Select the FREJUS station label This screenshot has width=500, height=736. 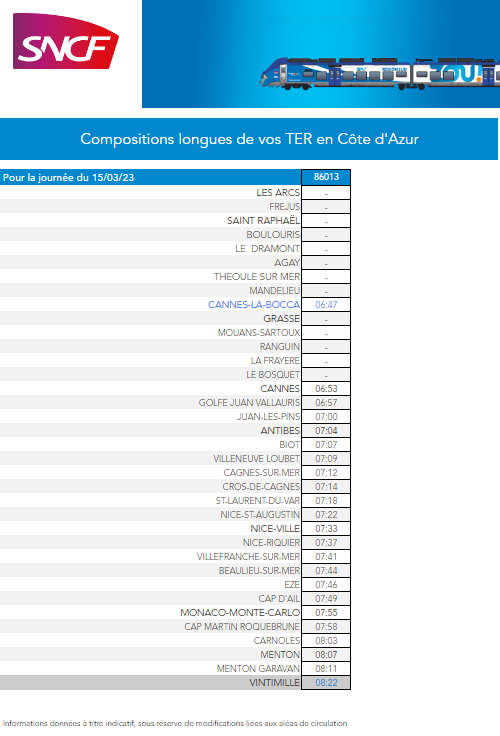point(284,207)
